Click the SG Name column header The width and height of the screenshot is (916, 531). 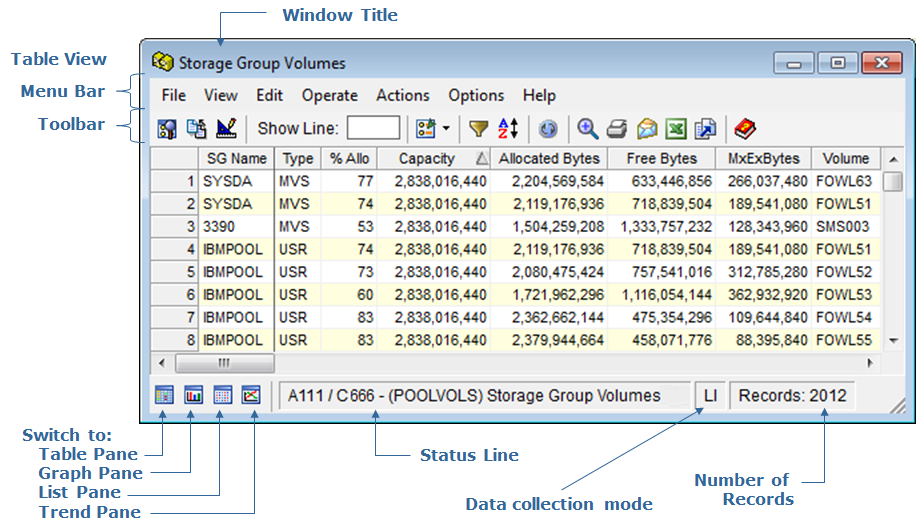[236, 158]
